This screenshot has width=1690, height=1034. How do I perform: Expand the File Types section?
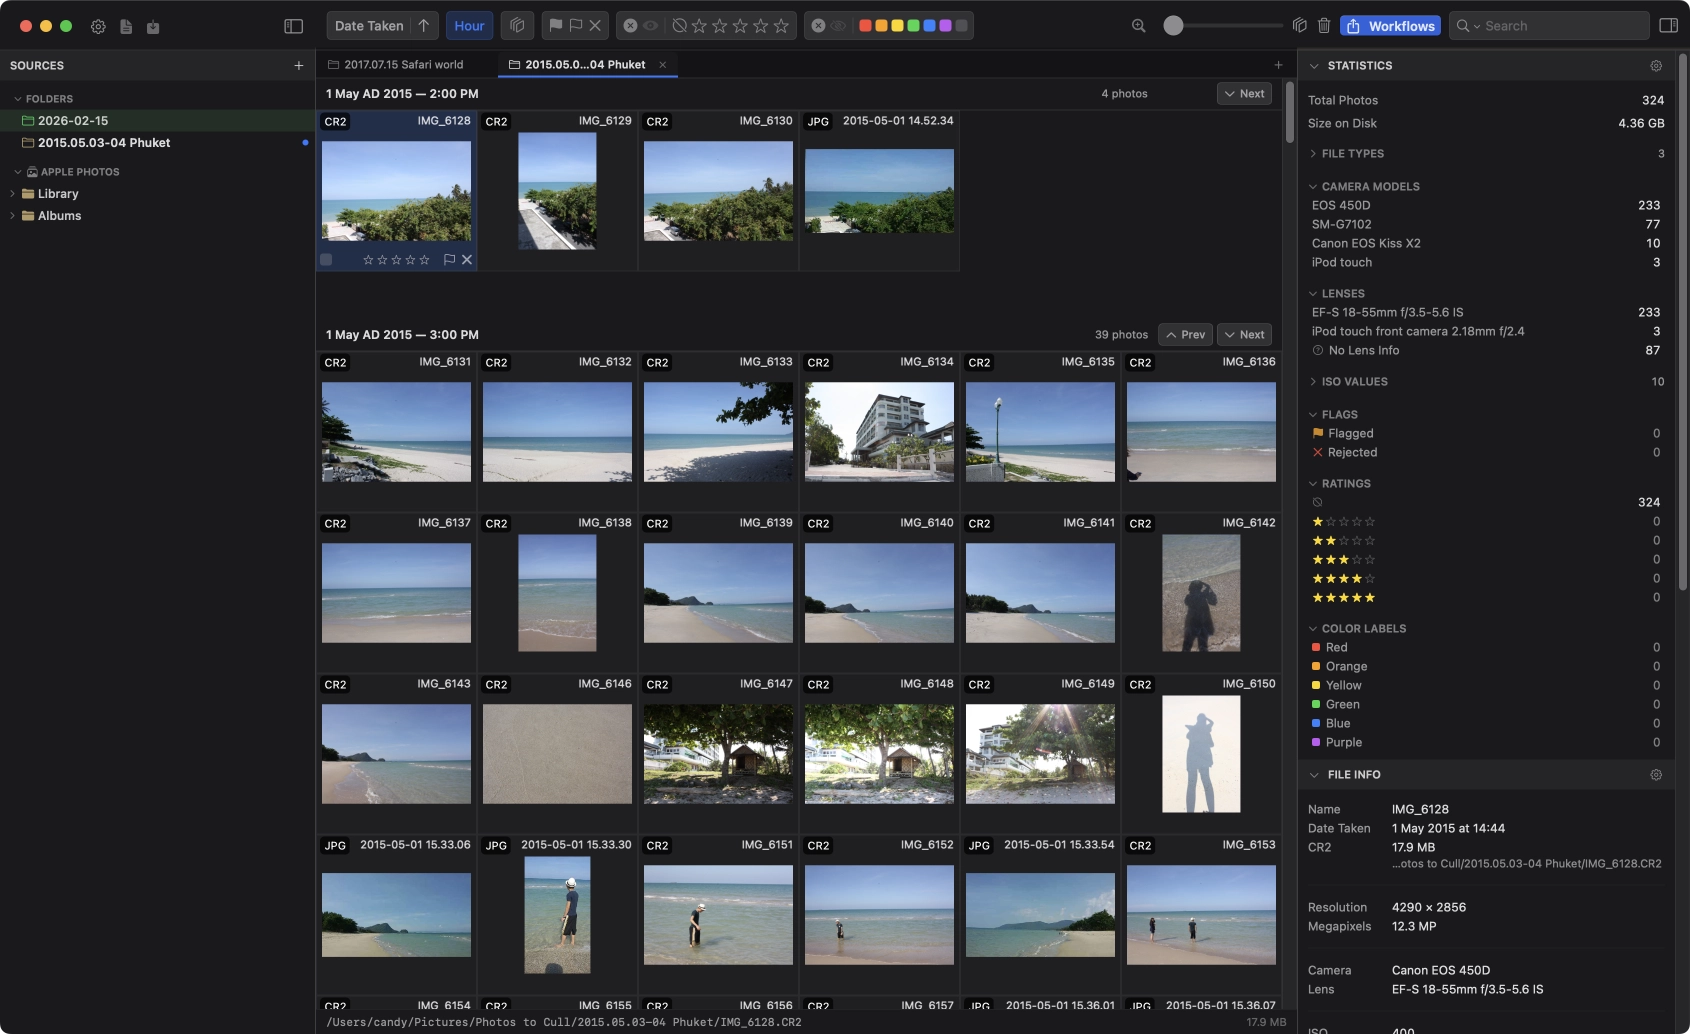[1313, 154]
